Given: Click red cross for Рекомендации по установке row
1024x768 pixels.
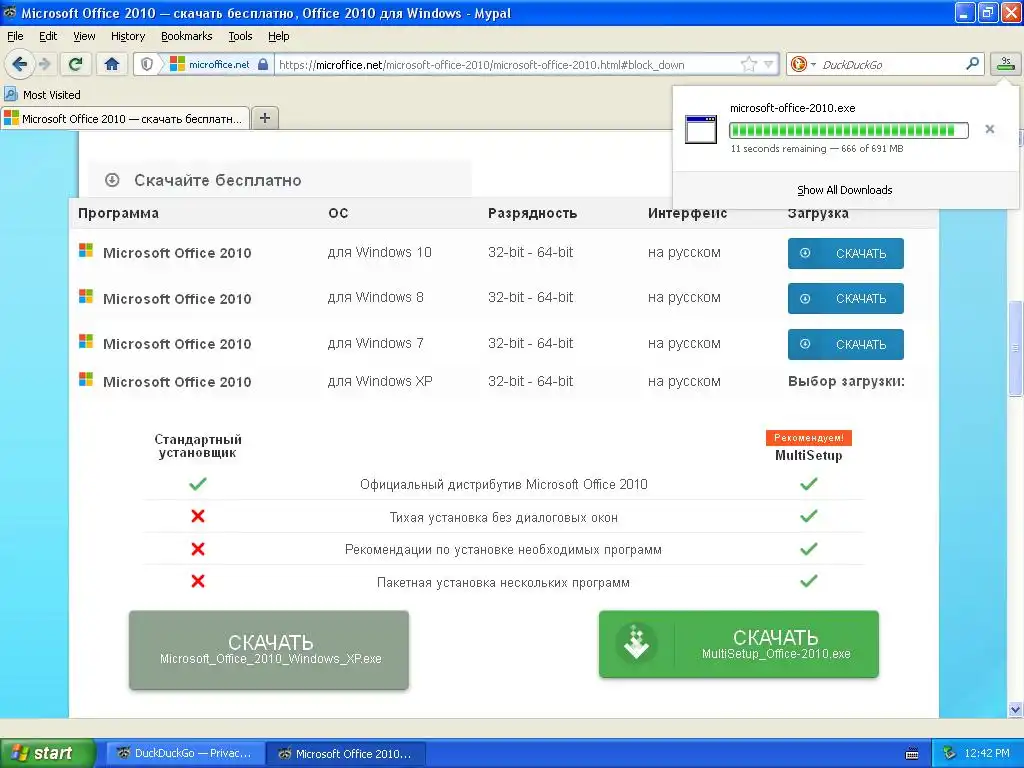Looking at the screenshot, I should tap(198, 549).
